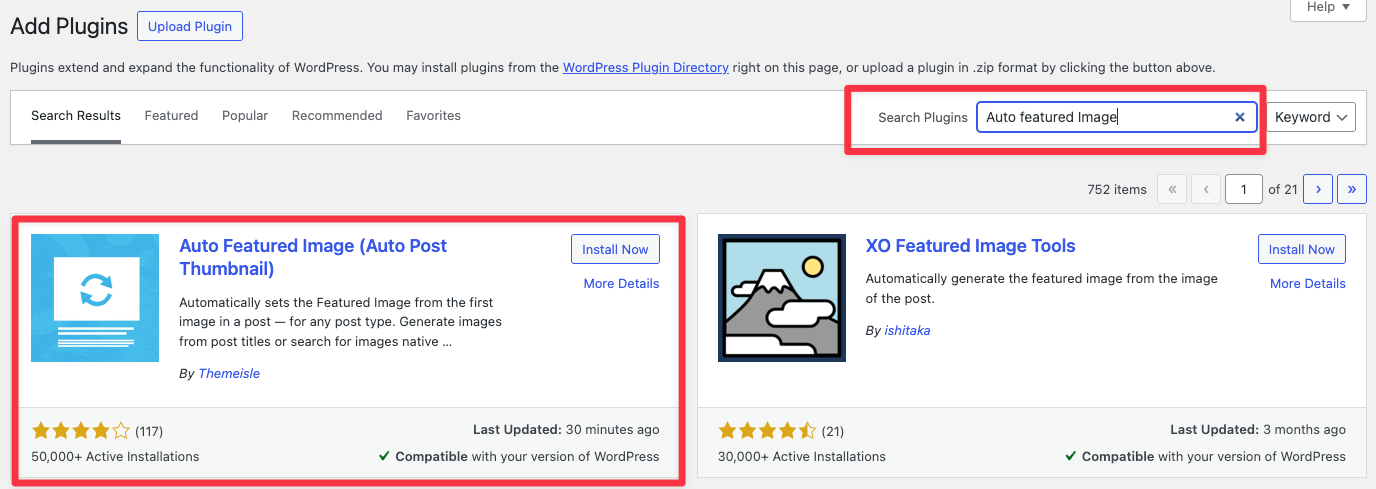Switch to the Featured tab

tap(171, 116)
